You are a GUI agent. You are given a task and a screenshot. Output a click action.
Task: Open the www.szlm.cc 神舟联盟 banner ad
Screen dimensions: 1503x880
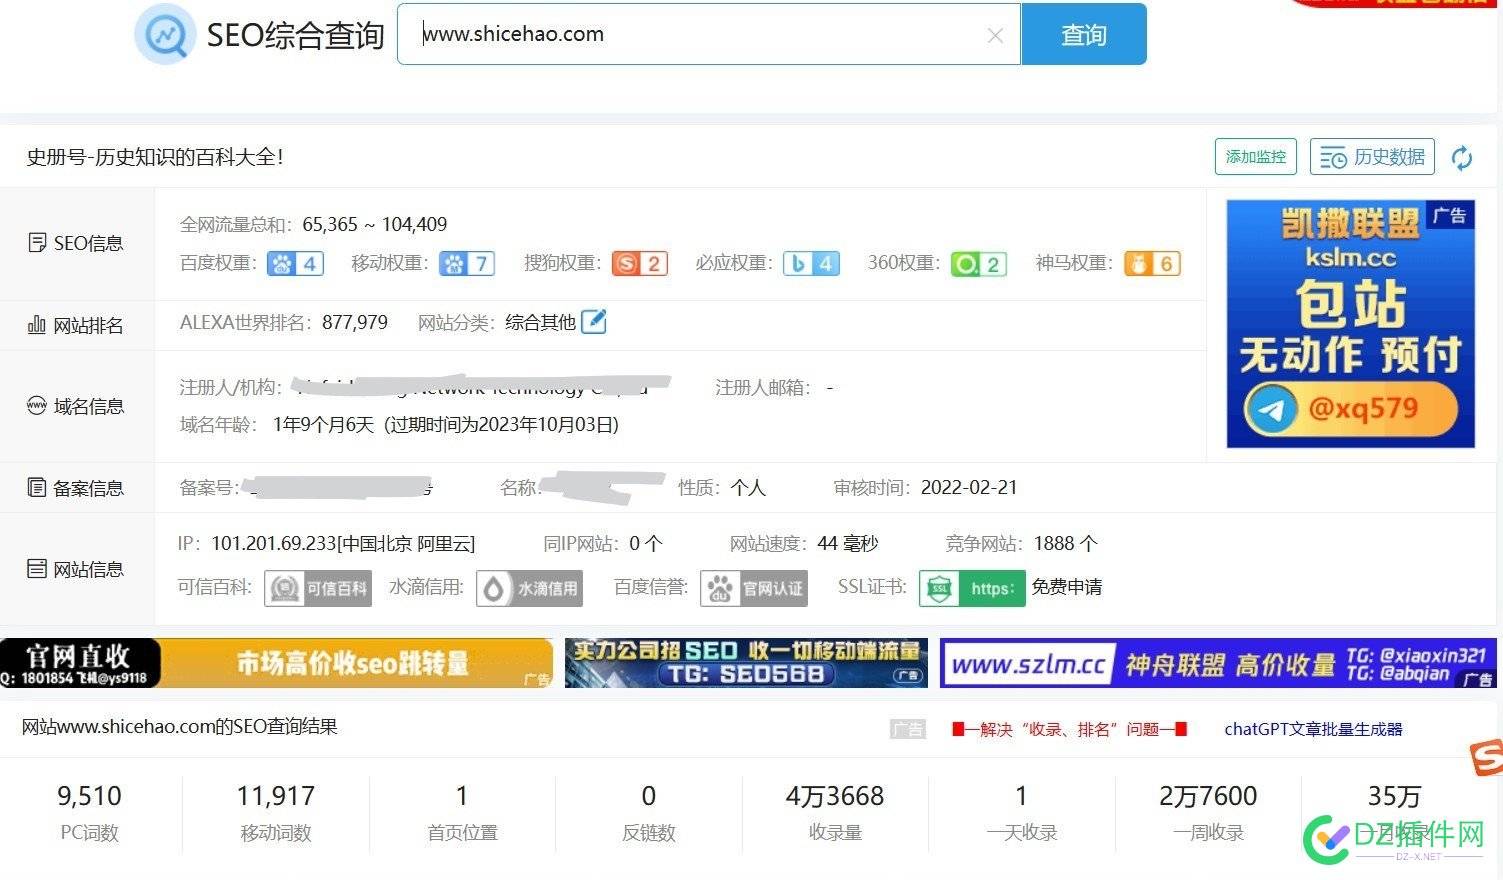(x=1218, y=663)
